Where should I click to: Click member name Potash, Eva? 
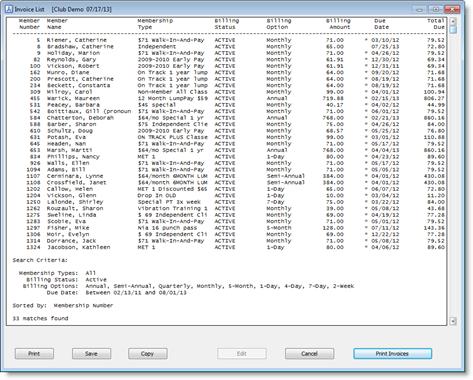pyautogui.click(x=66, y=137)
